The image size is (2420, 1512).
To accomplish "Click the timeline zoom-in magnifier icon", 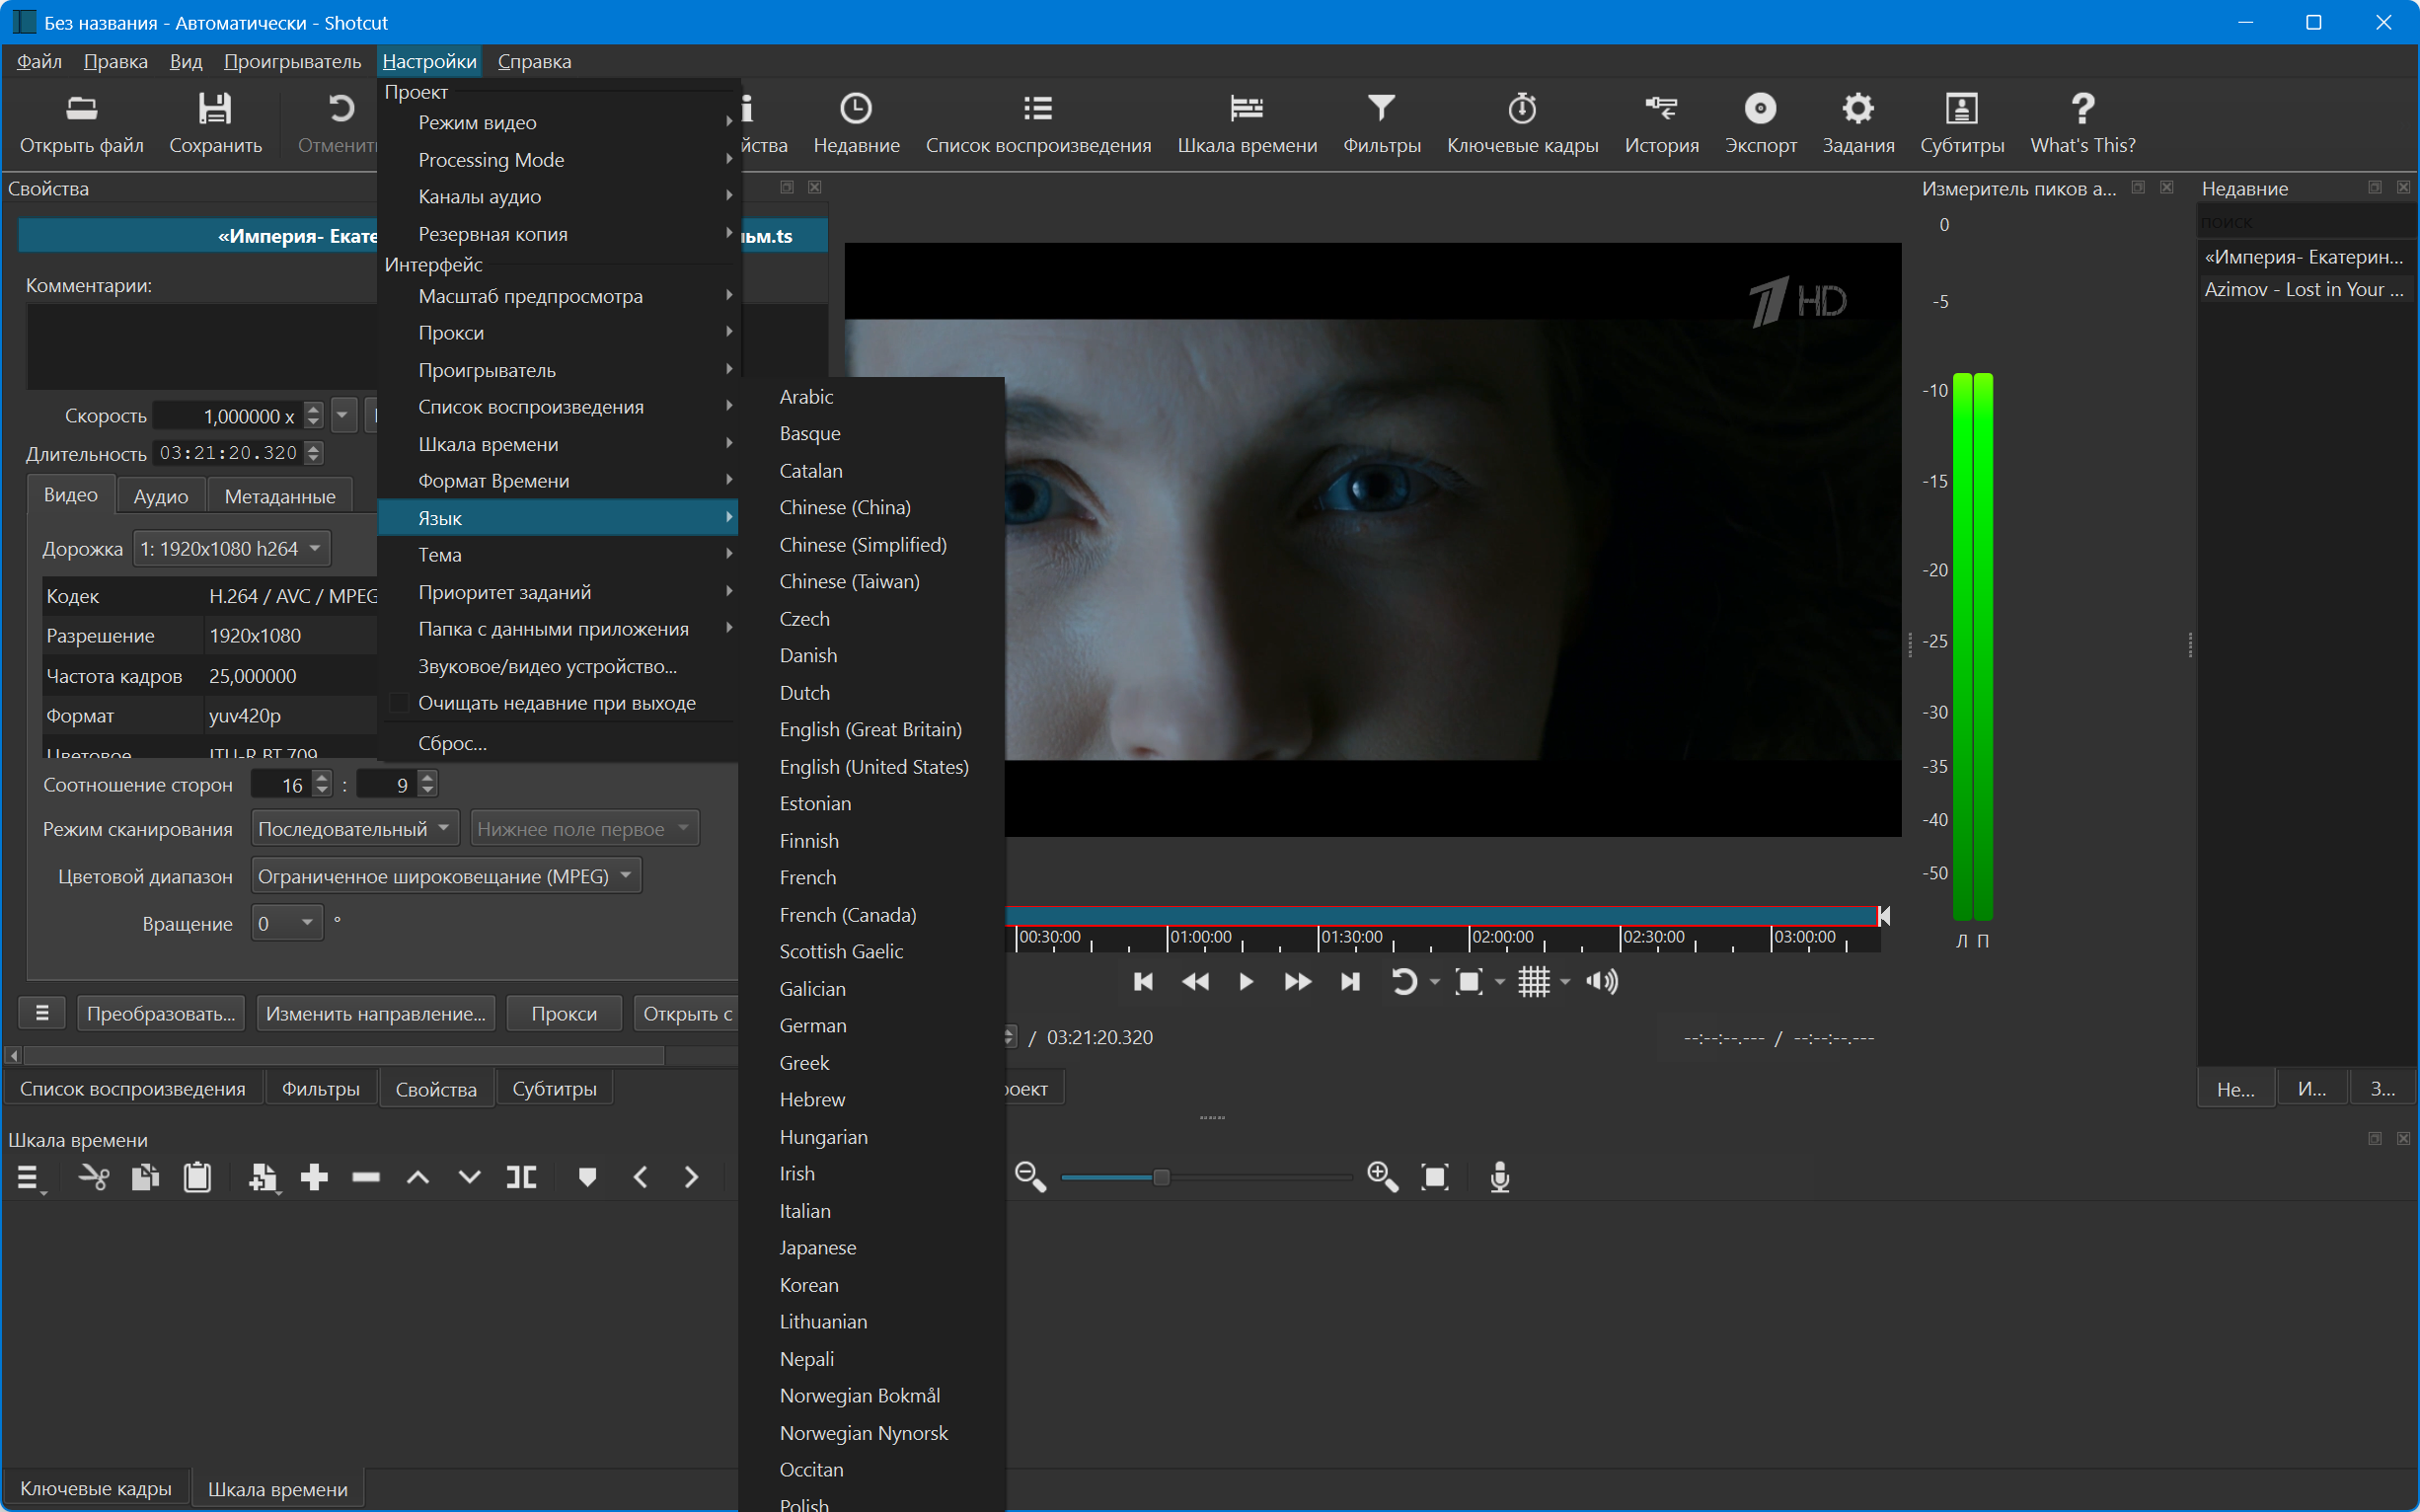I will pos(1382,1177).
